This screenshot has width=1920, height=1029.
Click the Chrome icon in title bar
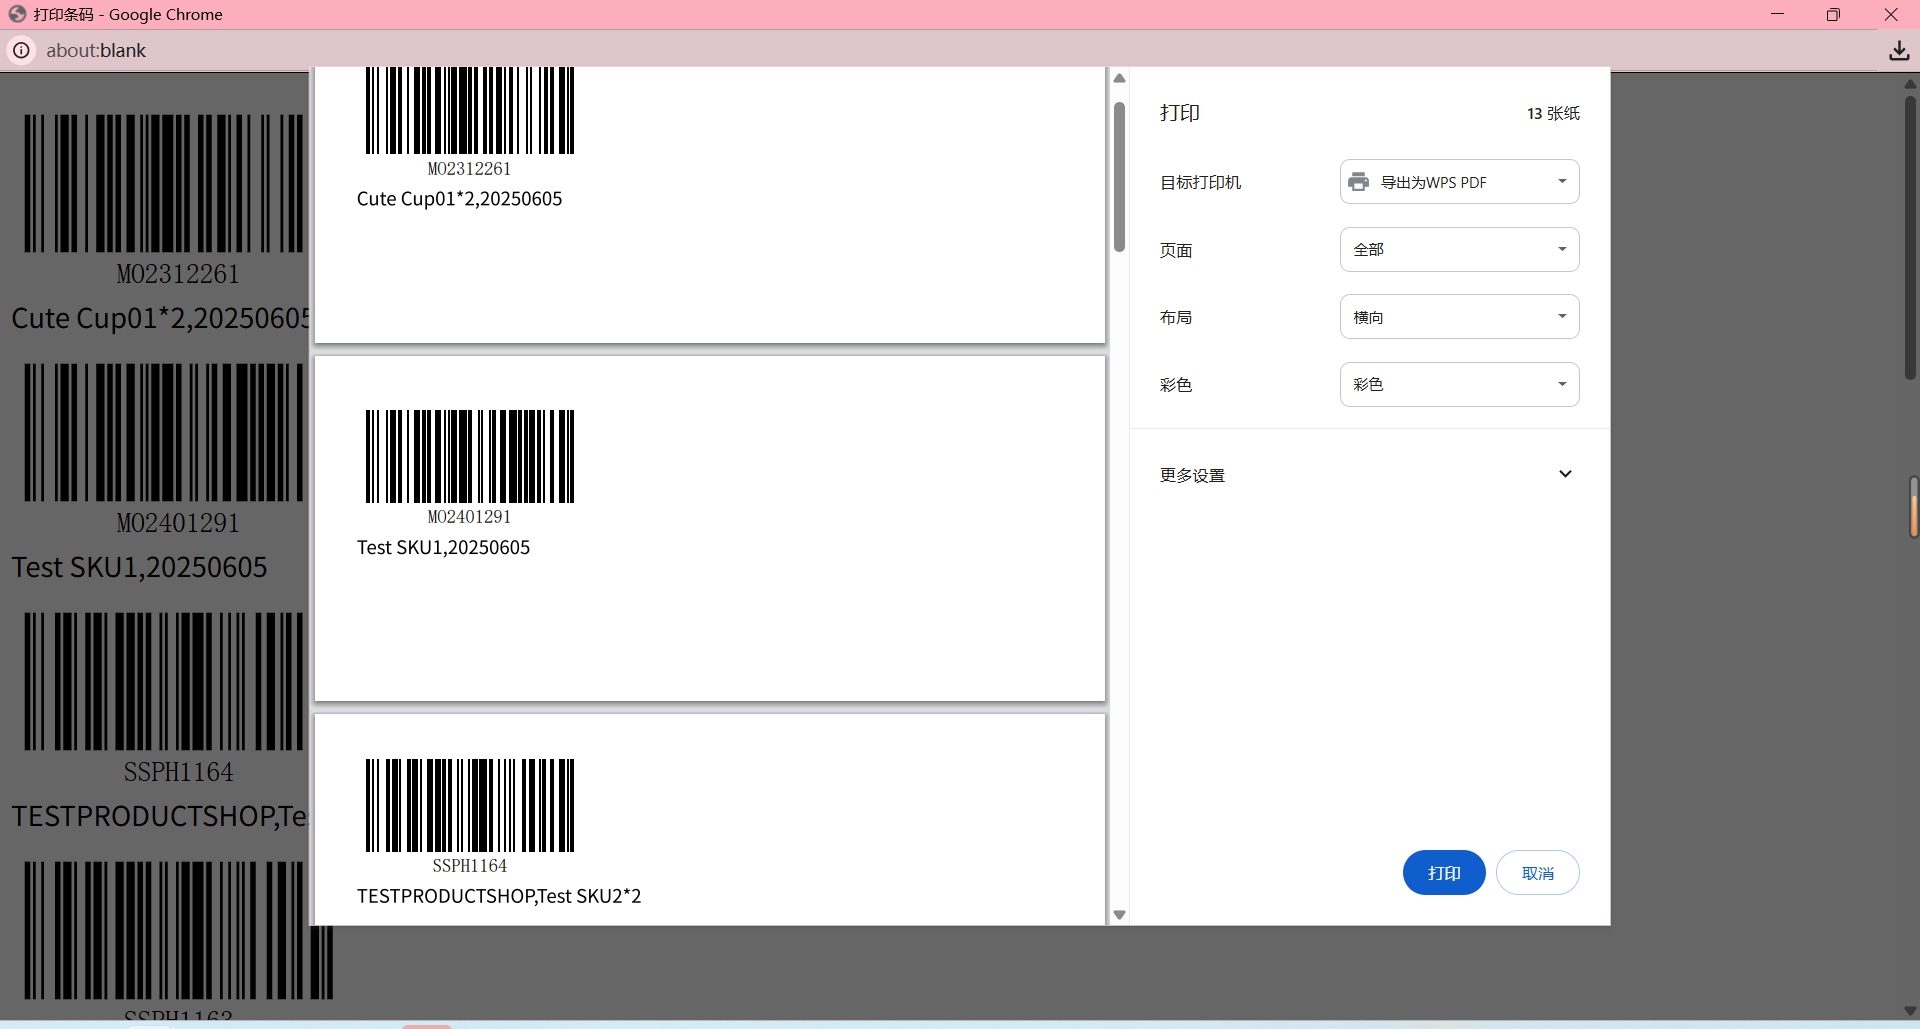click(17, 14)
